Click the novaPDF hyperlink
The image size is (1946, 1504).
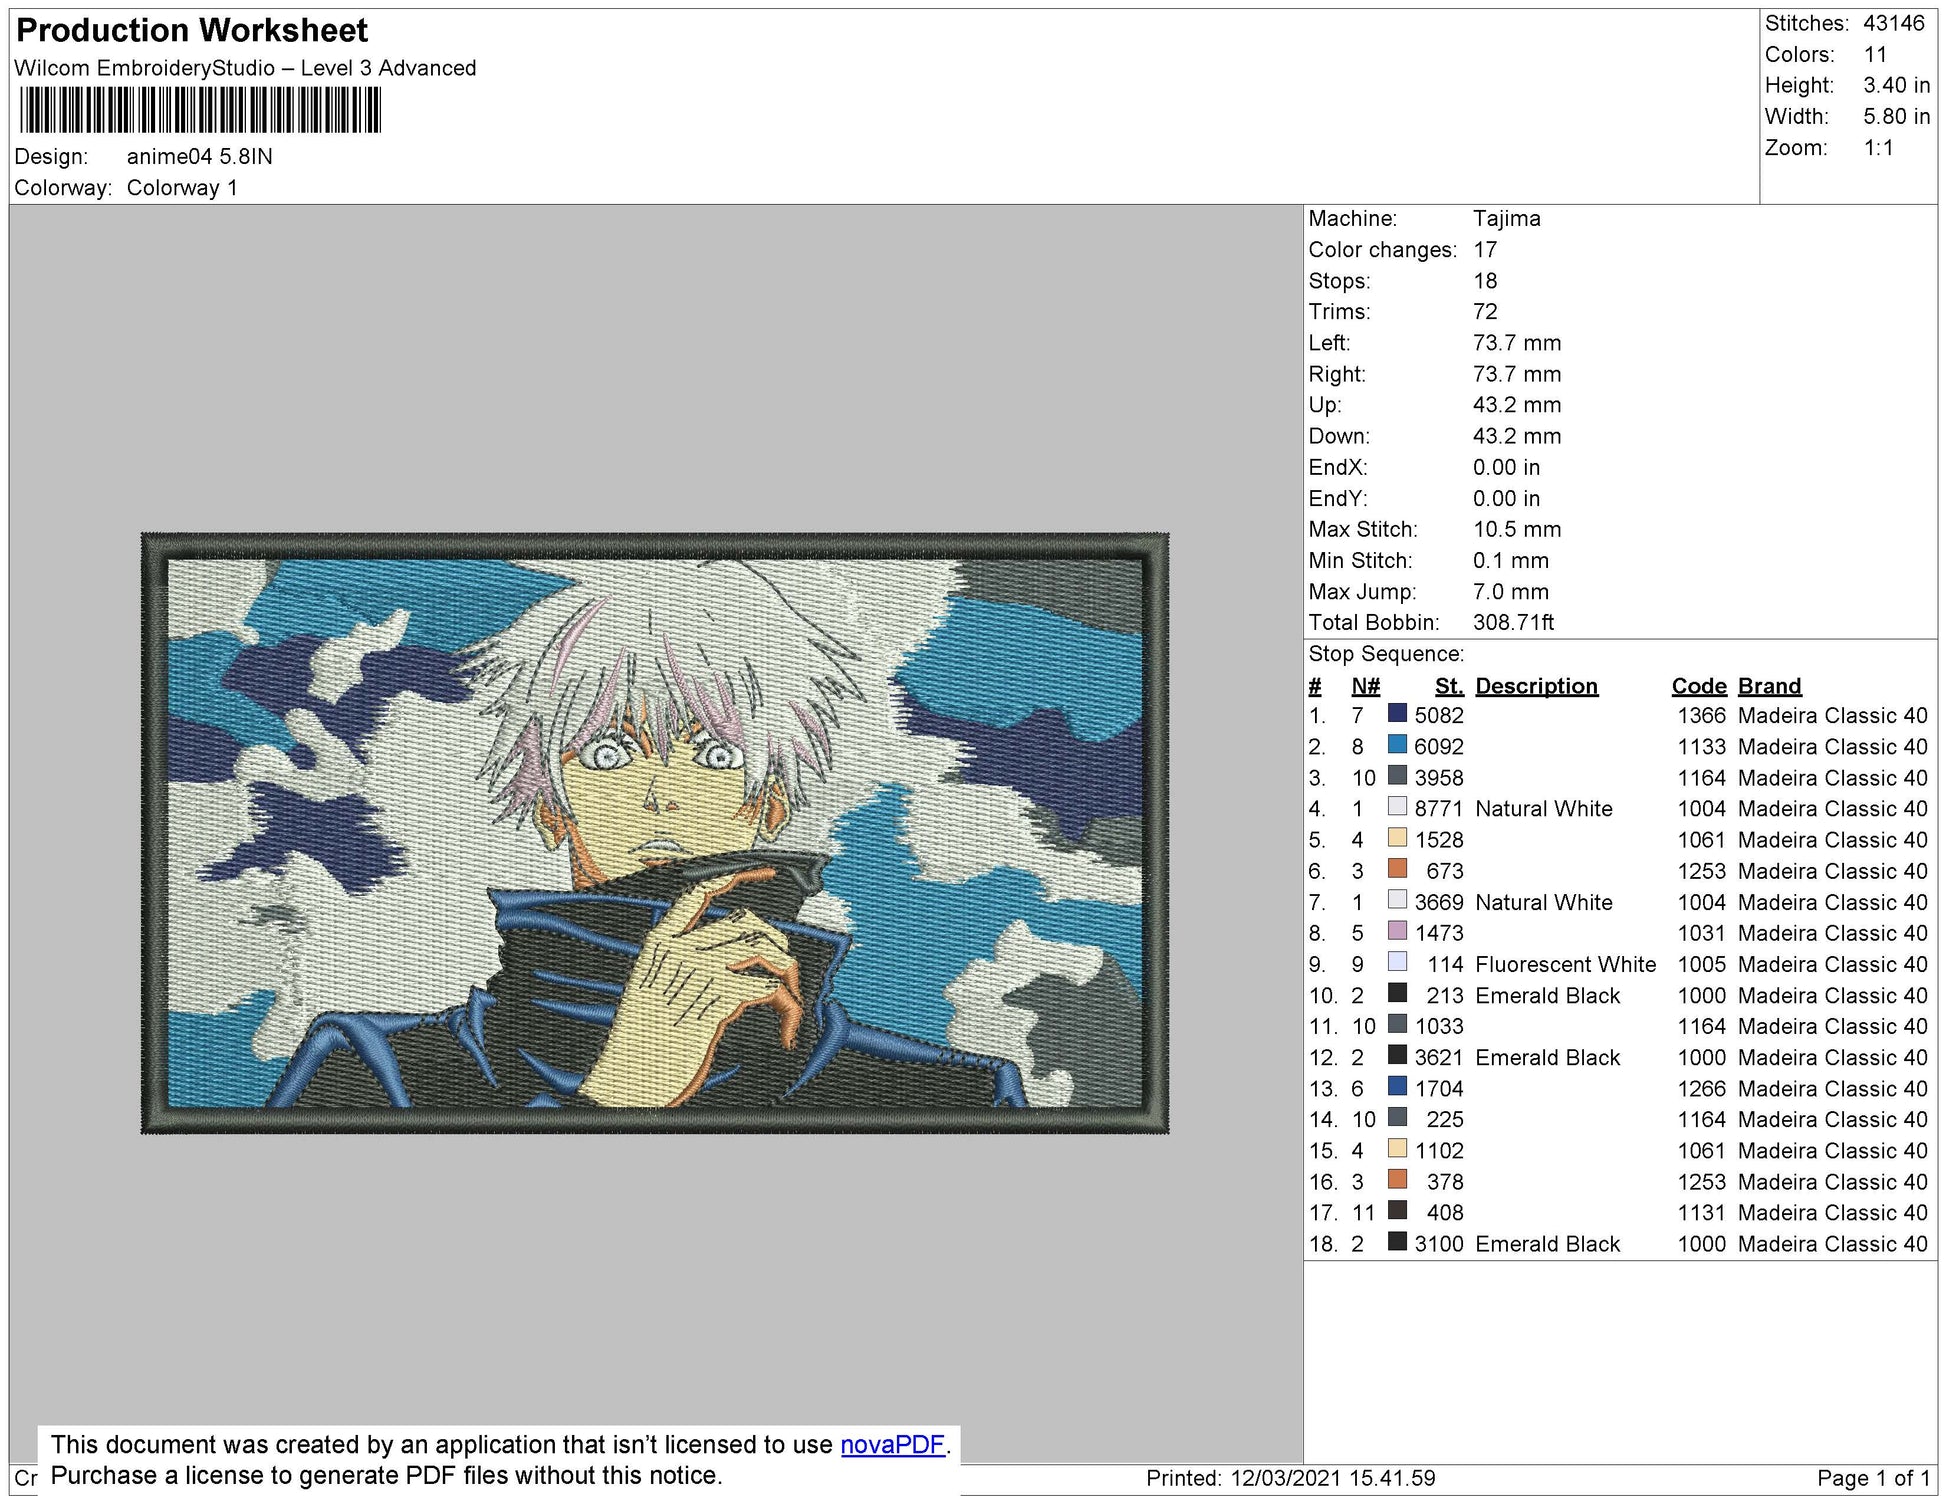(892, 1445)
